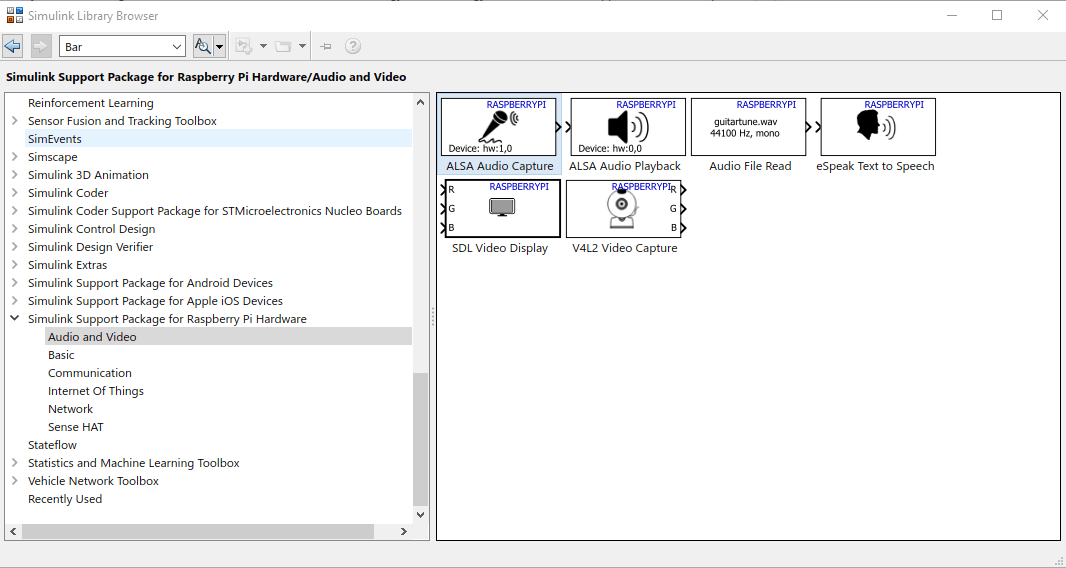The image size is (1066, 568).
Task: Select the ALSA Audio Playback block
Action: [628, 127]
